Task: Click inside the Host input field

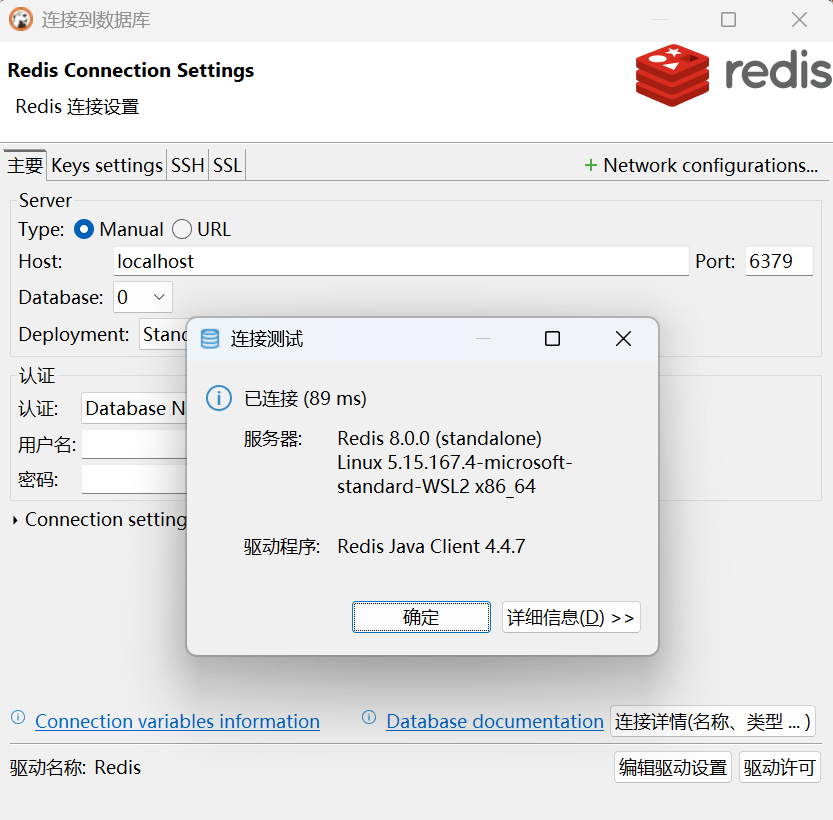Action: point(400,261)
